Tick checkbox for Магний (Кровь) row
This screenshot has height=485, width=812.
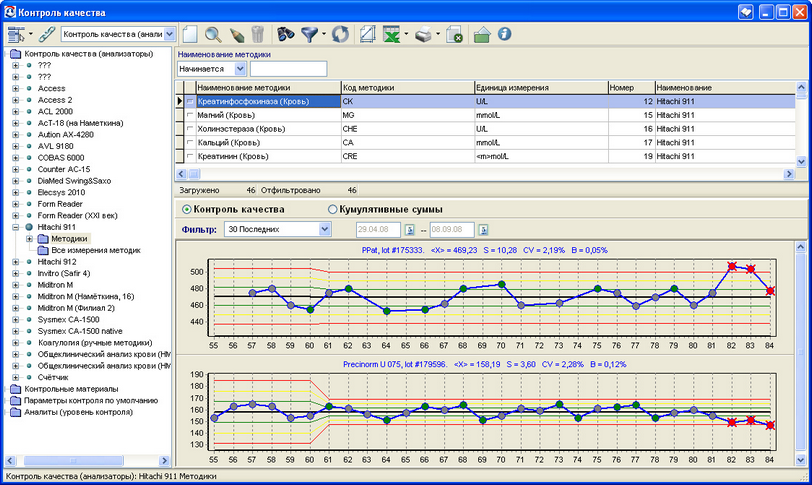[190, 115]
